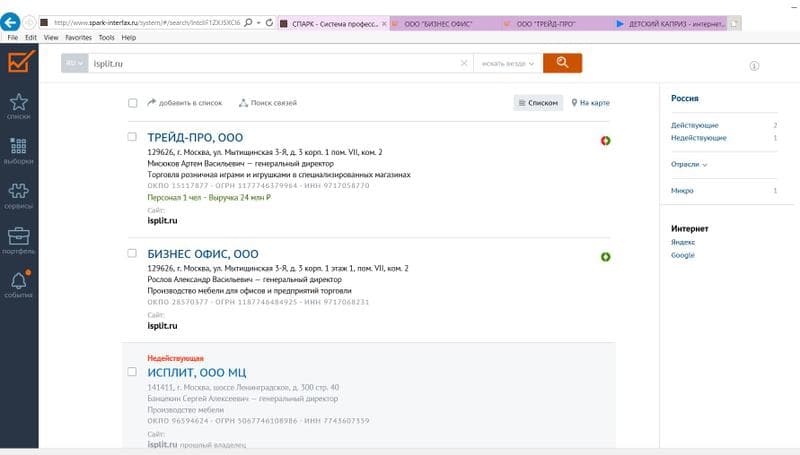This screenshot has width=800, height=455.
Task: Click the browser forward arrow button
Action: [x=29, y=22]
